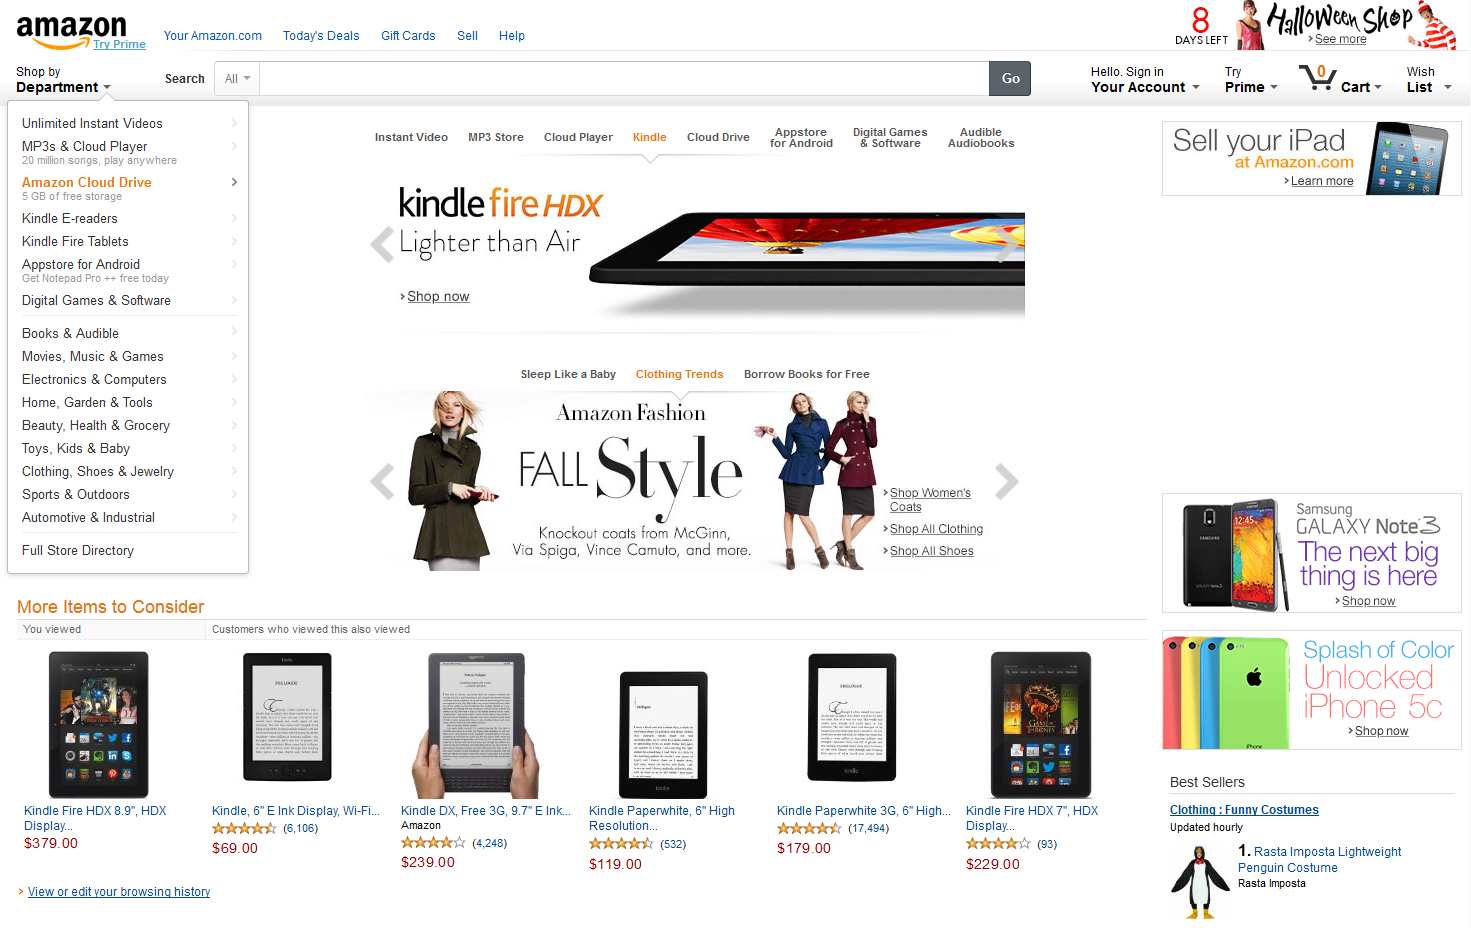This screenshot has width=1471, height=928.
Task: Open the Sell your iPad ad image
Action: (x=1311, y=158)
